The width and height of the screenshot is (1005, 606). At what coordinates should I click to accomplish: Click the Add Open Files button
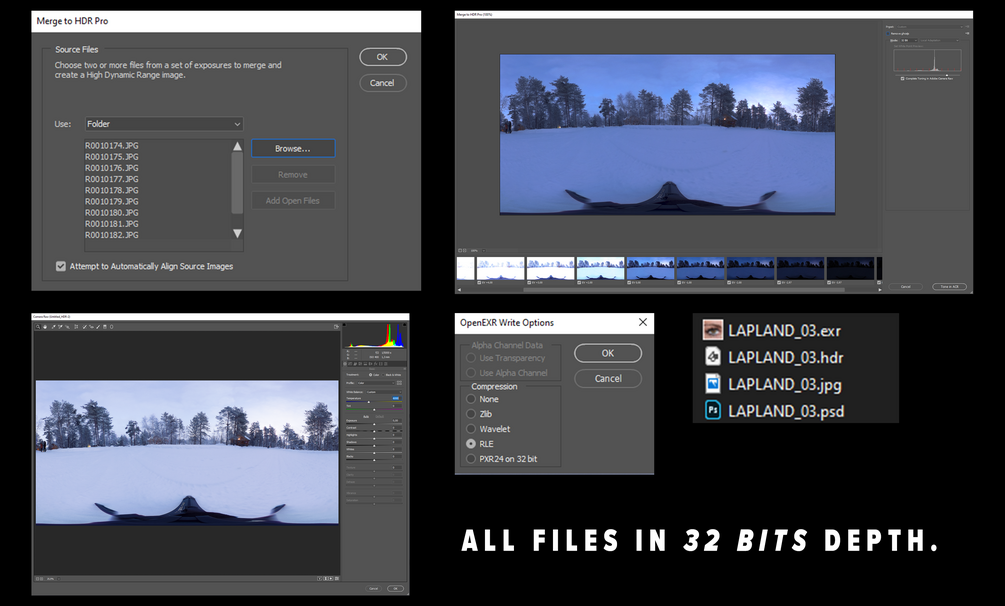coord(293,201)
